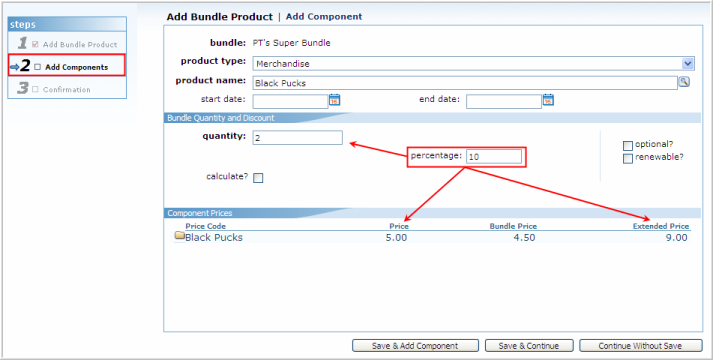Click the Save & Add Component button
Viewport: 713px width, 360px height.
coord(415,346)
